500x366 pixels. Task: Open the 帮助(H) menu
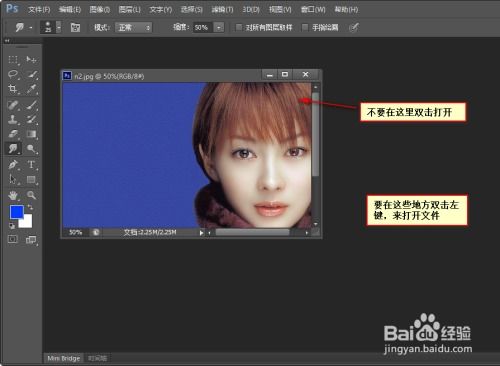(346, 9)
